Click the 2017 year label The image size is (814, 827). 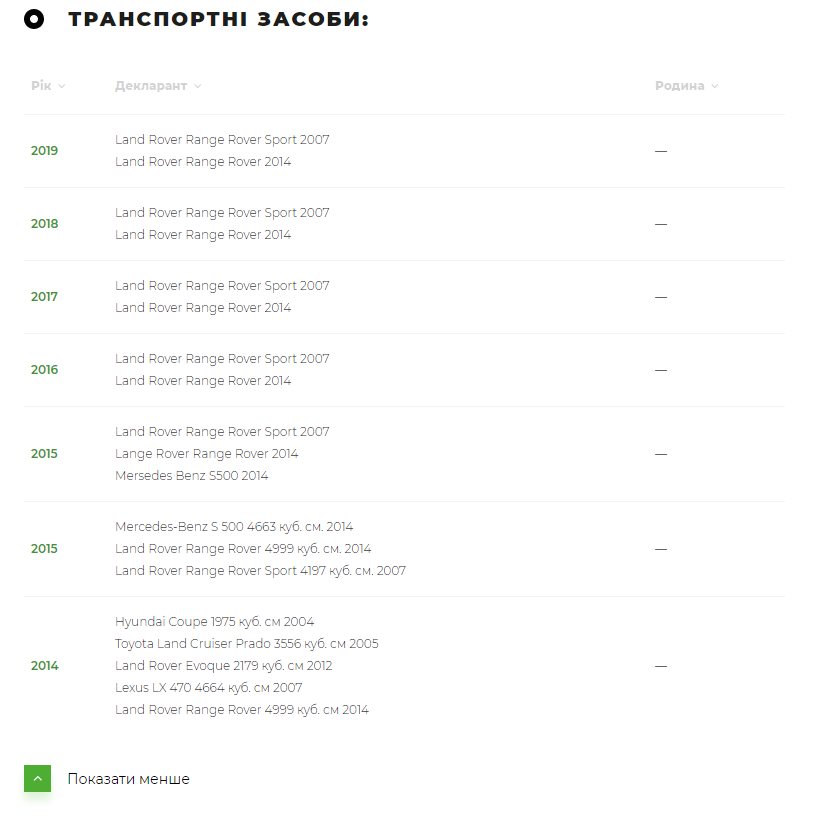point(44,297)
